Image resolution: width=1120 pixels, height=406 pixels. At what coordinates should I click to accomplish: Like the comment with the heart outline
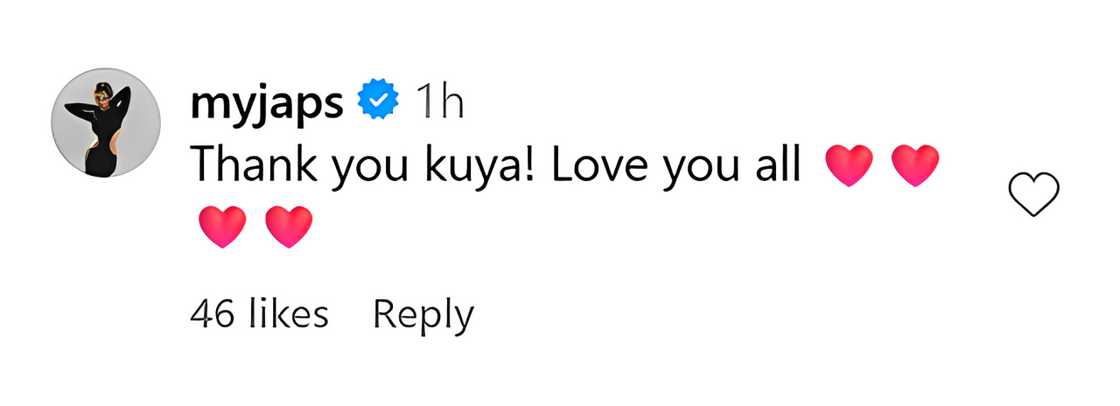click(x=1035, y=194)
